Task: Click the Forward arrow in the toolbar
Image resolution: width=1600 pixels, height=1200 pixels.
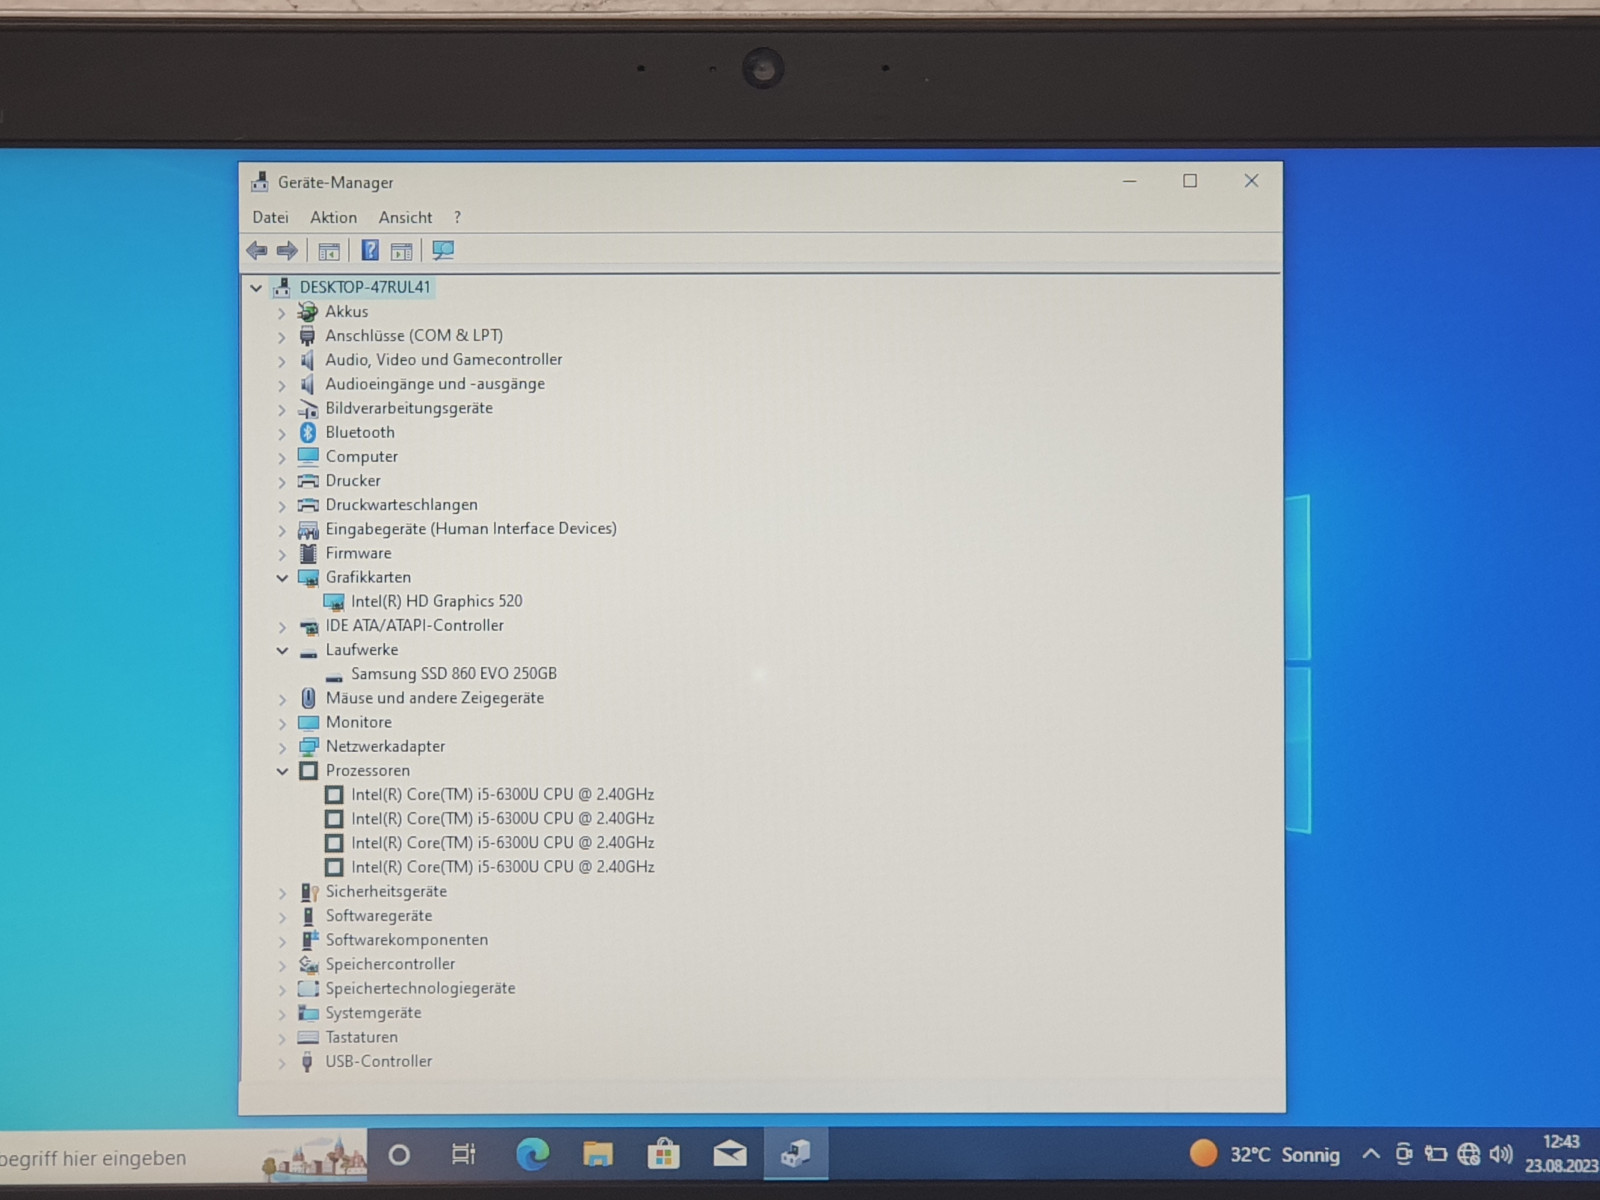Action: (287, 251)
